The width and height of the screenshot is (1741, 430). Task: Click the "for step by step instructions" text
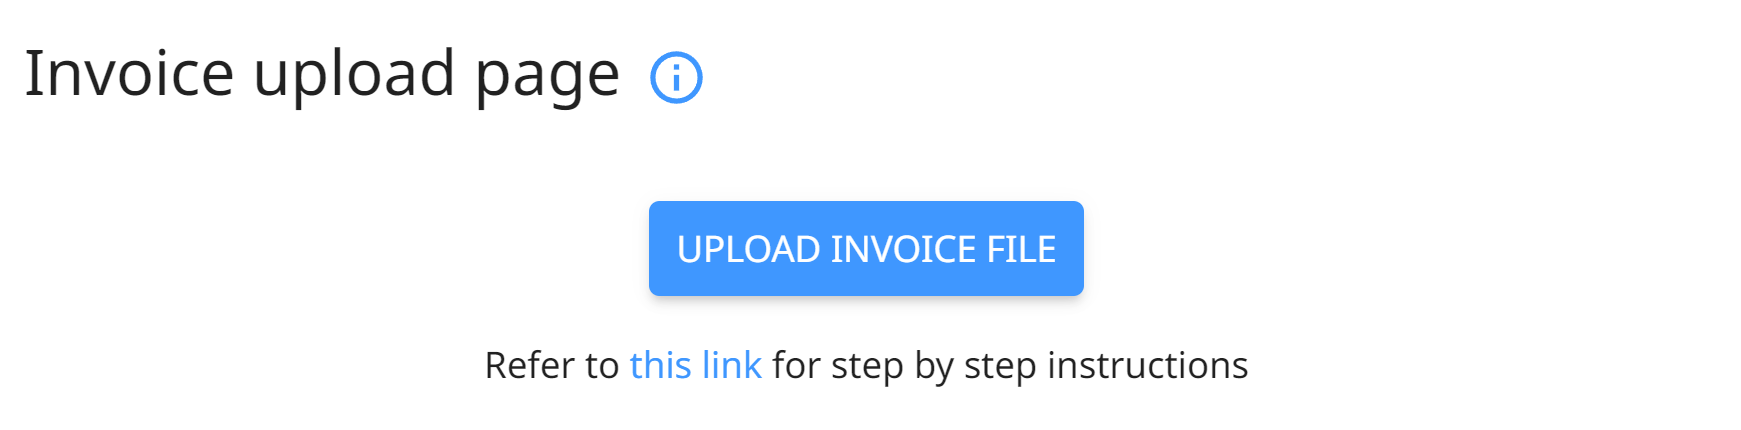click(x=1010, y=367)
